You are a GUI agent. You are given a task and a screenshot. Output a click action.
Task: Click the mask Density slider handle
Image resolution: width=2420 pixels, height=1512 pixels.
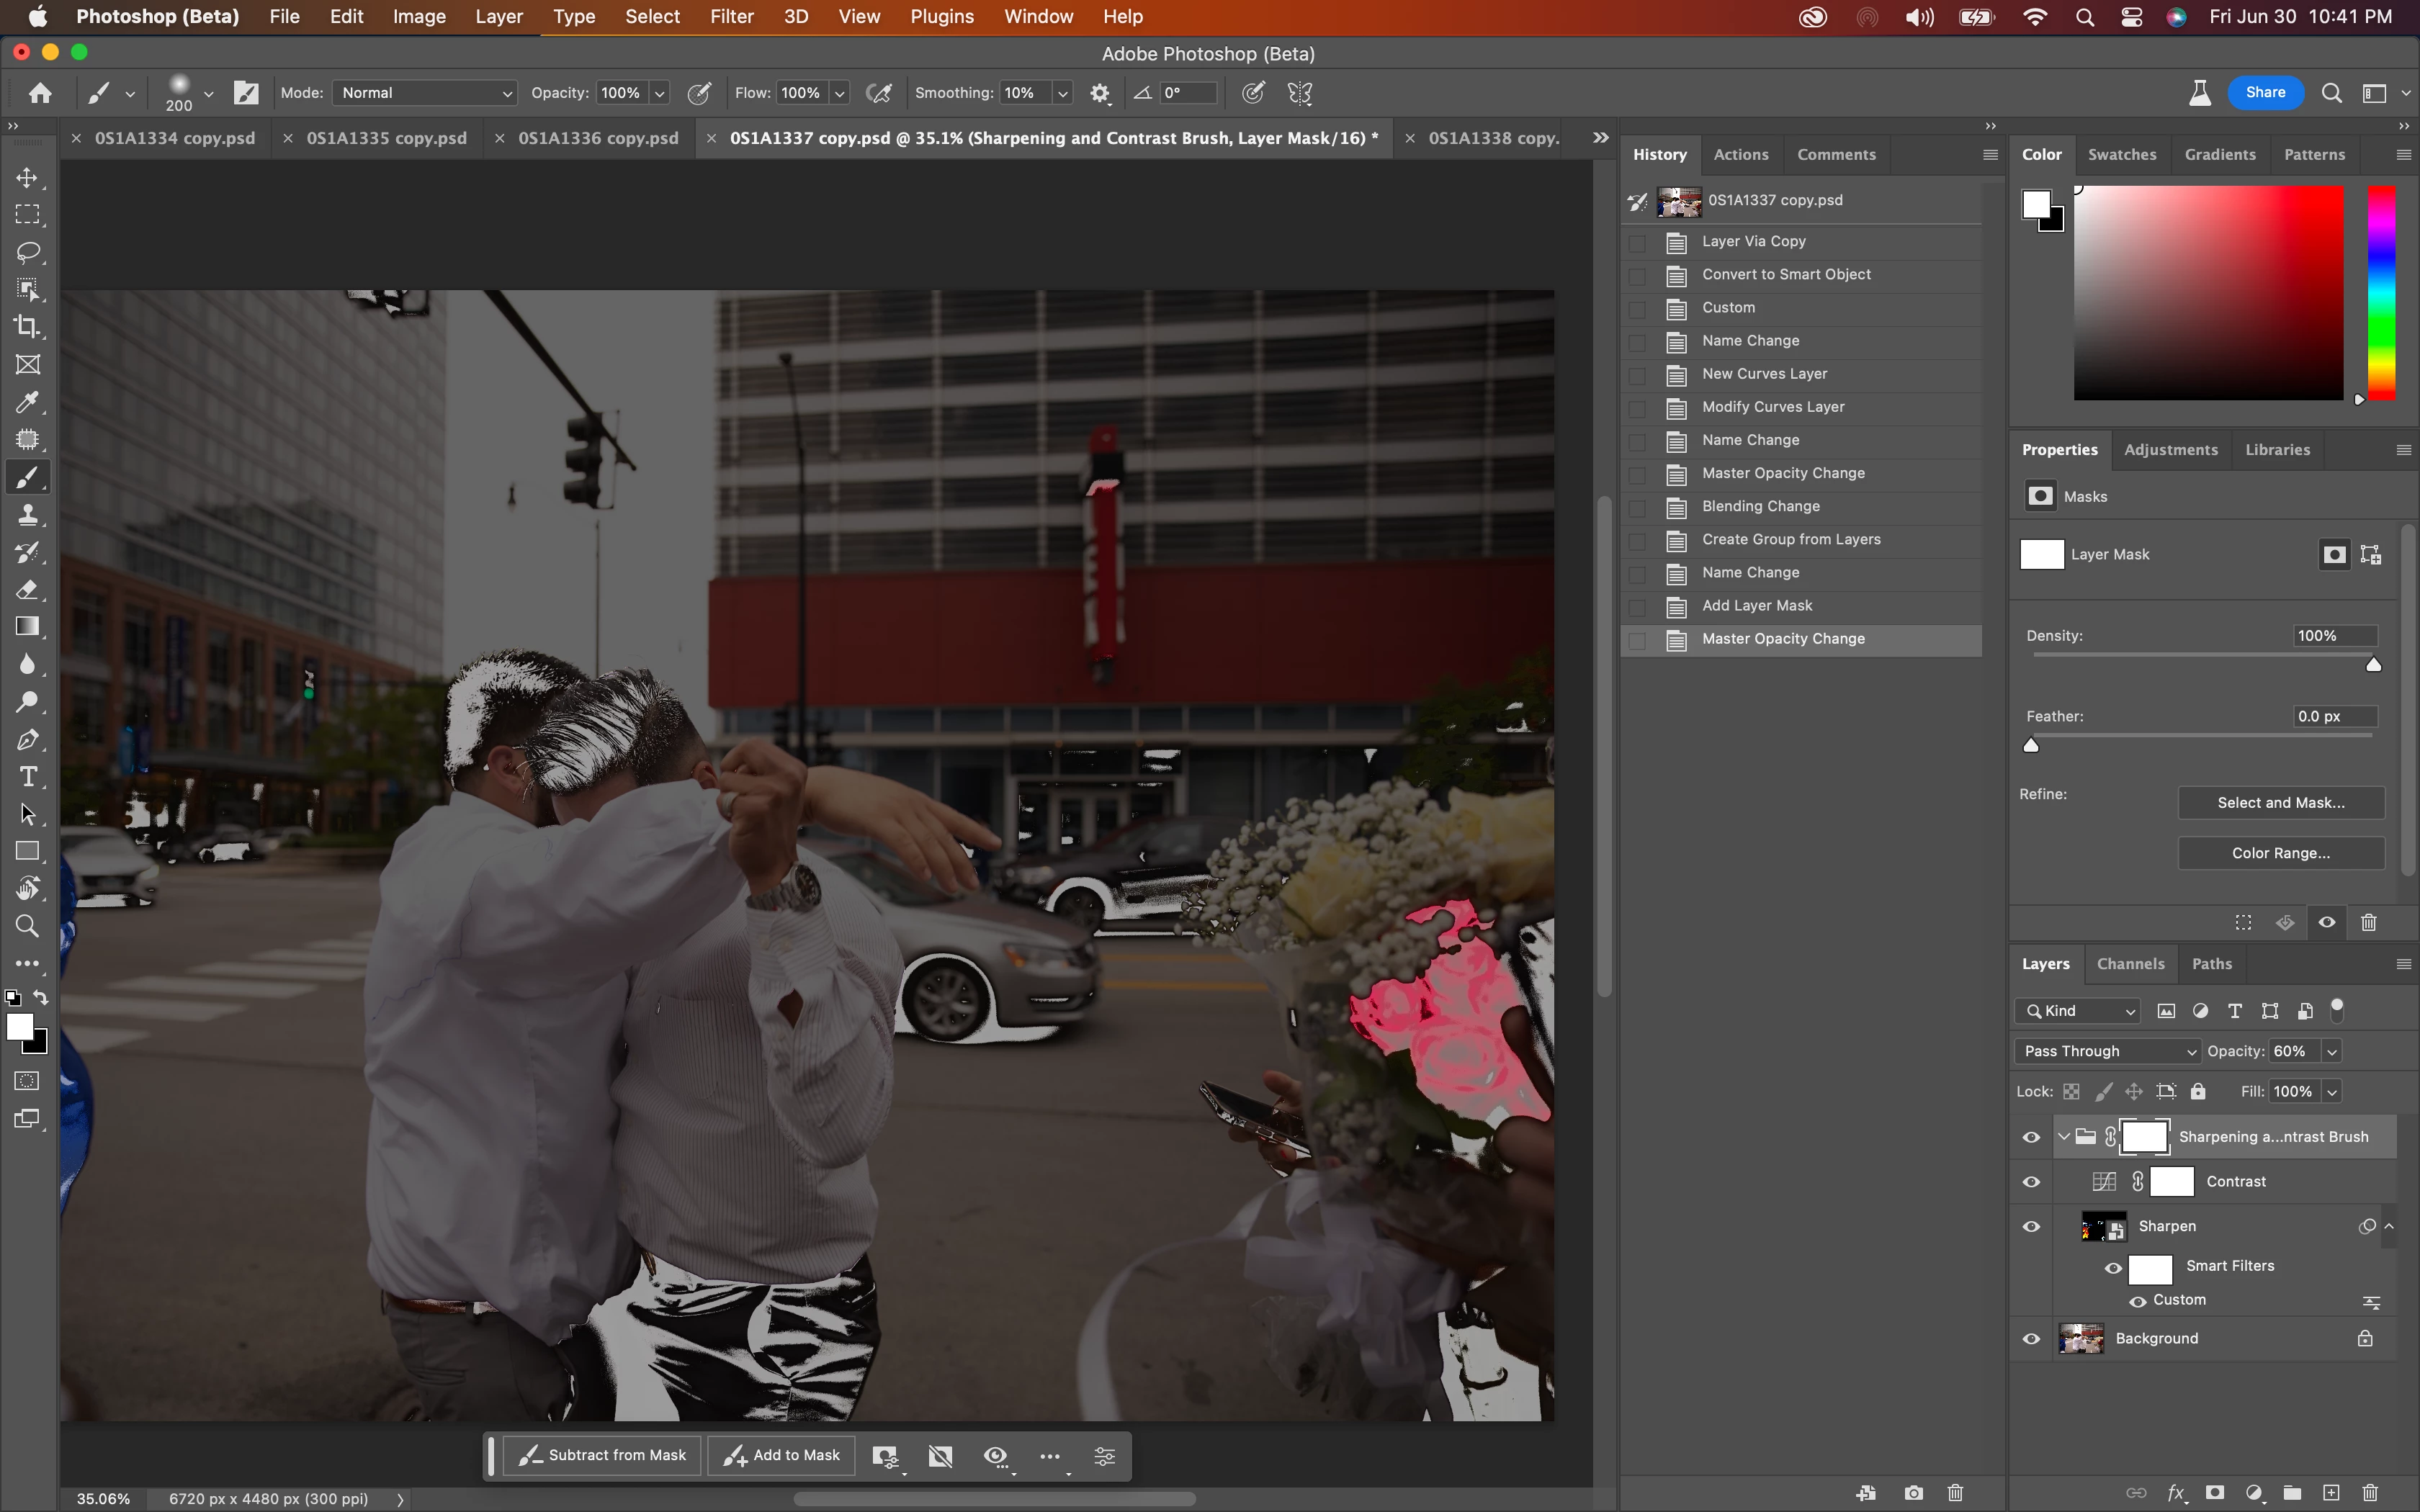(x=2373, y=665)
